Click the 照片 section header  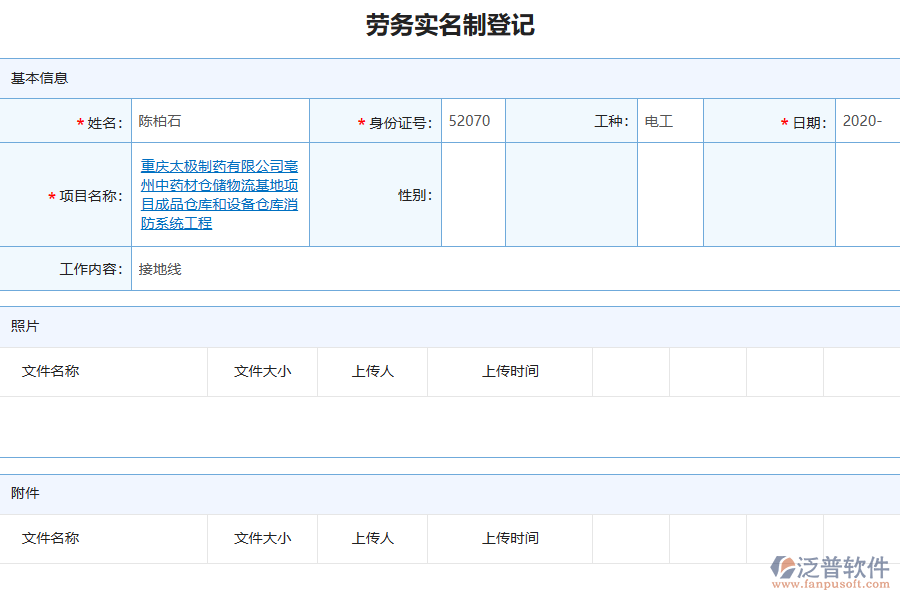click(x=23, y=326)
